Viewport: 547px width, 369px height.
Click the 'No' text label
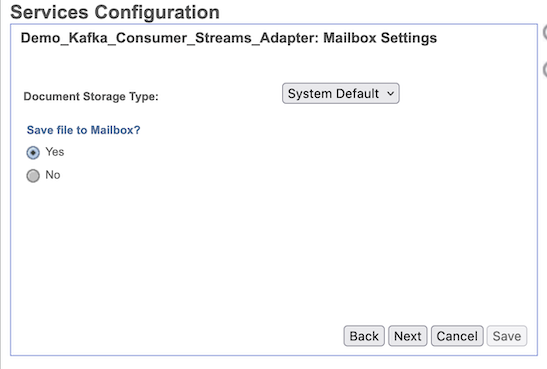(53, 175)
